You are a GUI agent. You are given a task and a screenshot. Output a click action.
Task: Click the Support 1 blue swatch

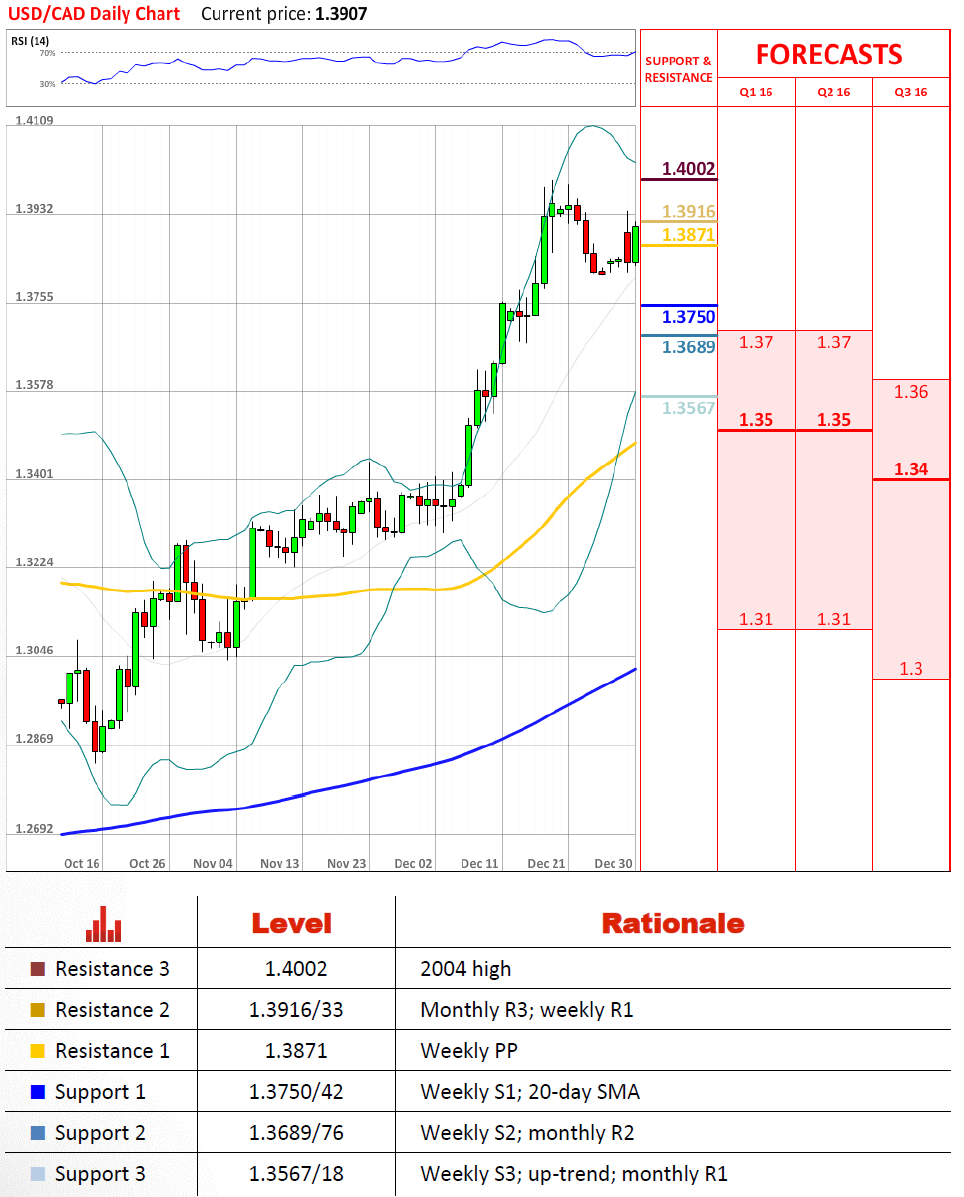[37, 1092]
